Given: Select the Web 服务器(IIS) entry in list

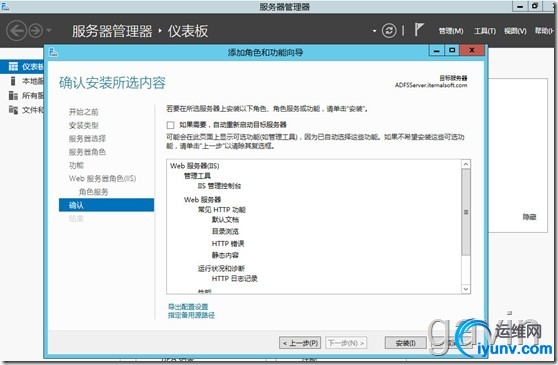Looking at the screenshot, I should pyautogui.click(x=194, y=166).
